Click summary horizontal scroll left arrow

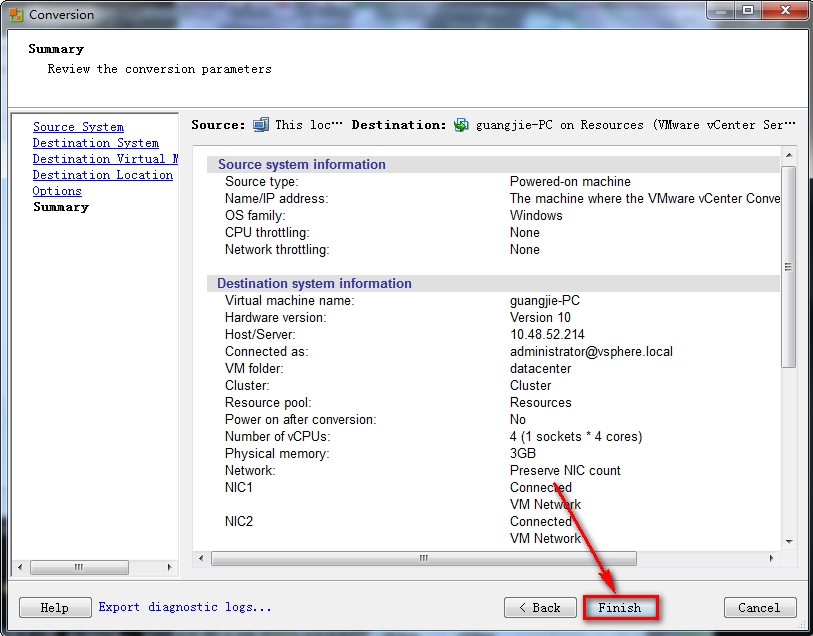[x=201, y=558]
